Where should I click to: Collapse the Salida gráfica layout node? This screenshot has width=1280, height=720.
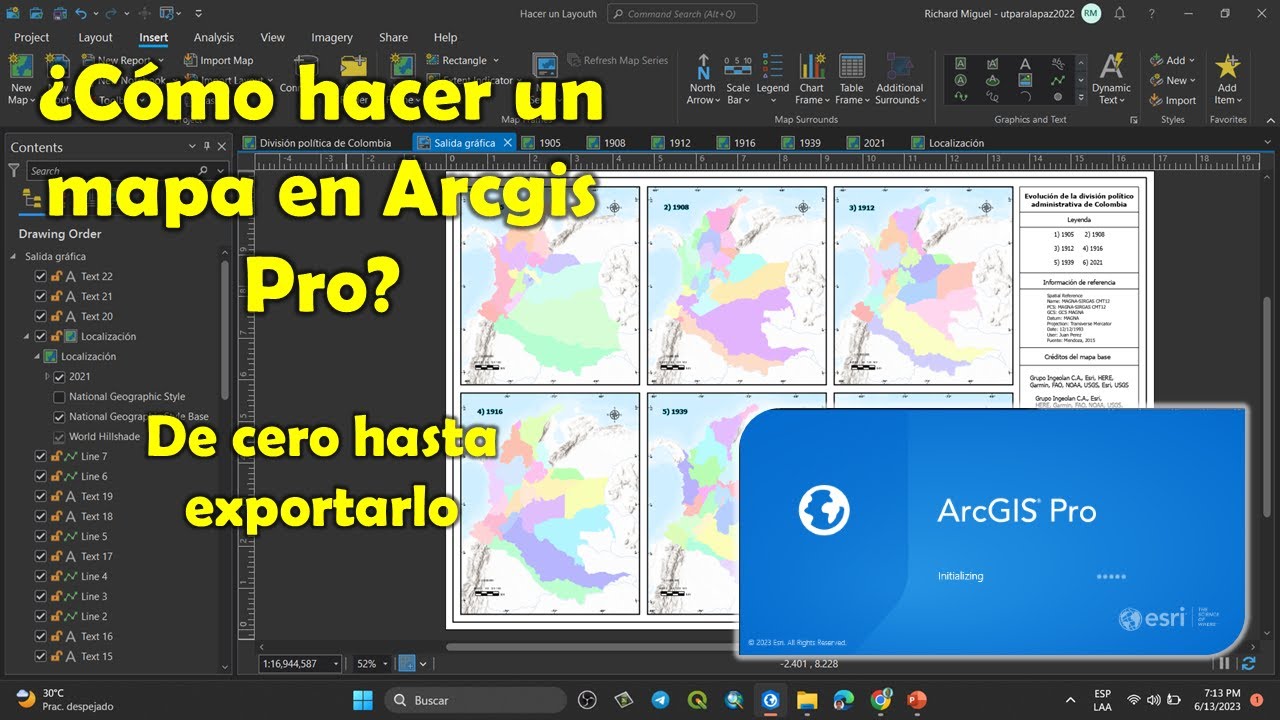(x=14, y=256)
